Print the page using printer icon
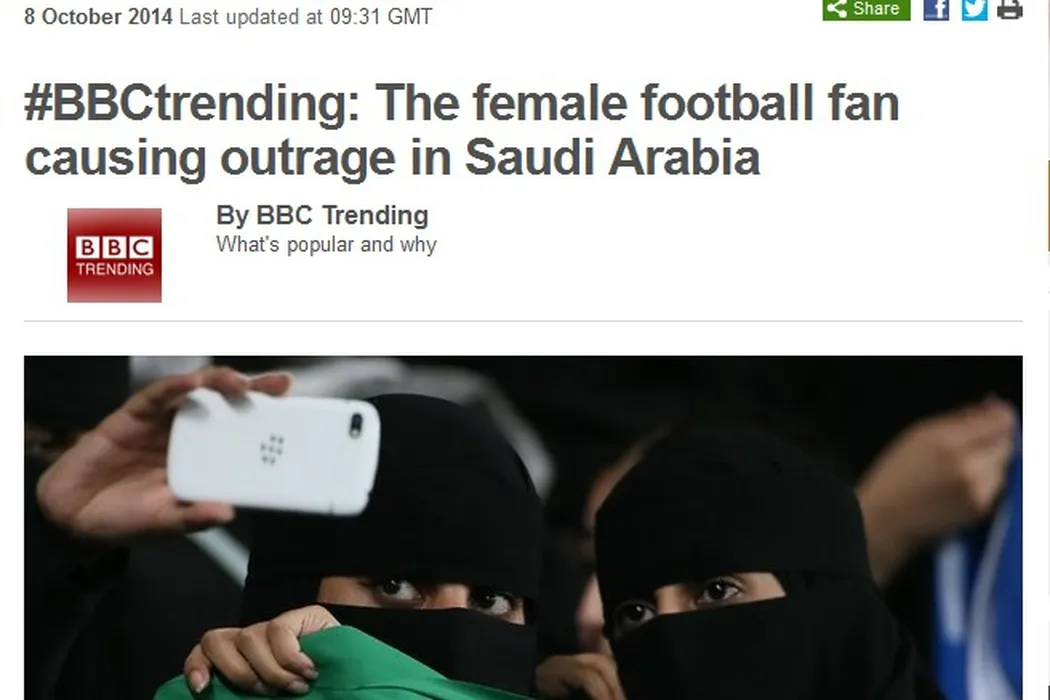 tap(1010, 9)
